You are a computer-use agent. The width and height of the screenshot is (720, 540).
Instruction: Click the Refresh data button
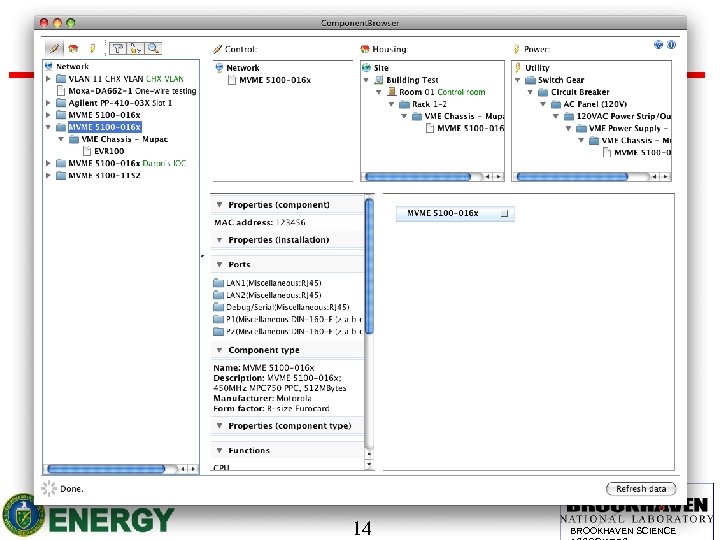pos(641,489)
